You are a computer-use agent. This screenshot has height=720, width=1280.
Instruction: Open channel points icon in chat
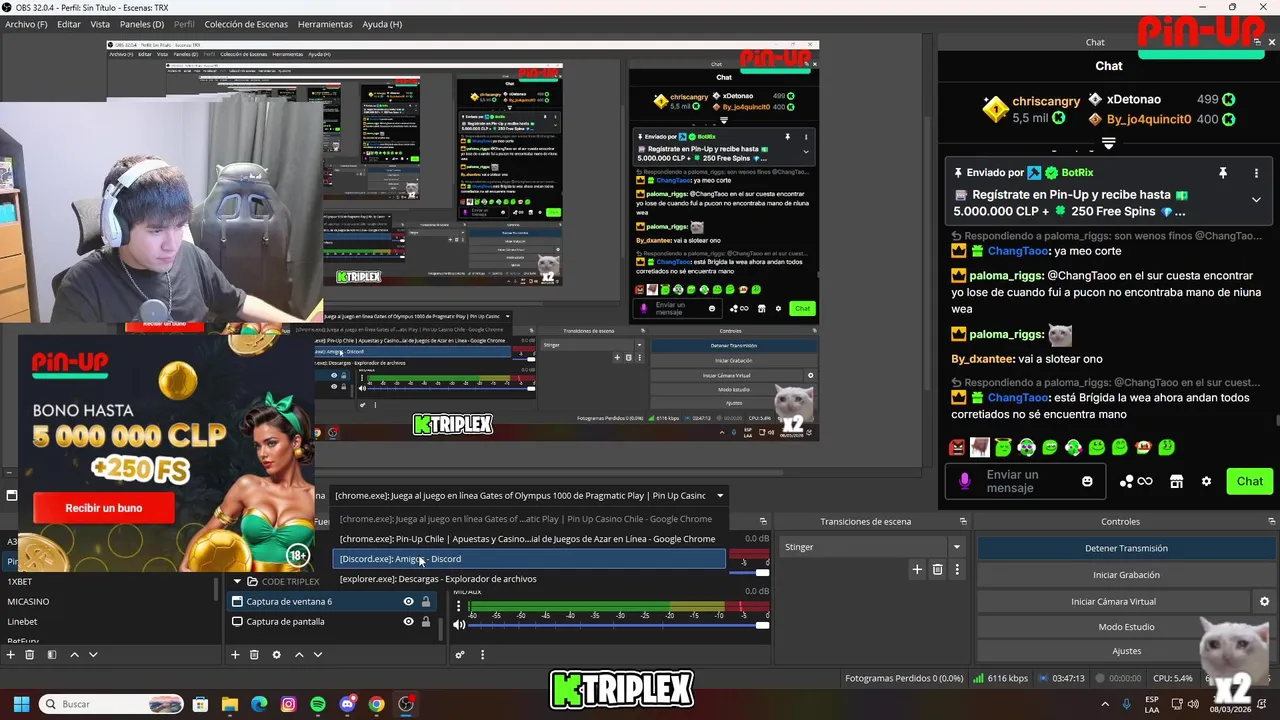tap(1136, 481)
